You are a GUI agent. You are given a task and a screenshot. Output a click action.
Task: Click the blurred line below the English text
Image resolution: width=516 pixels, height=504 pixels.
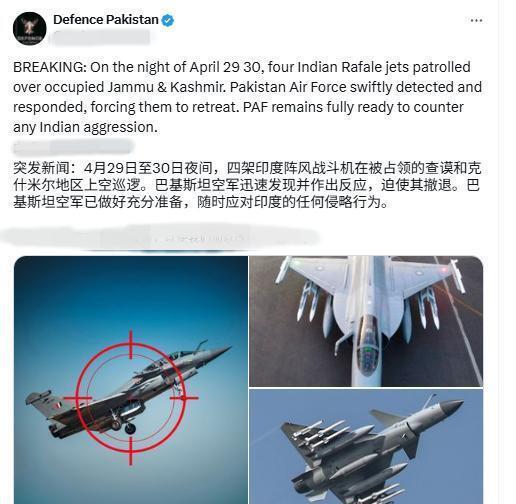(x=73, y=147)
